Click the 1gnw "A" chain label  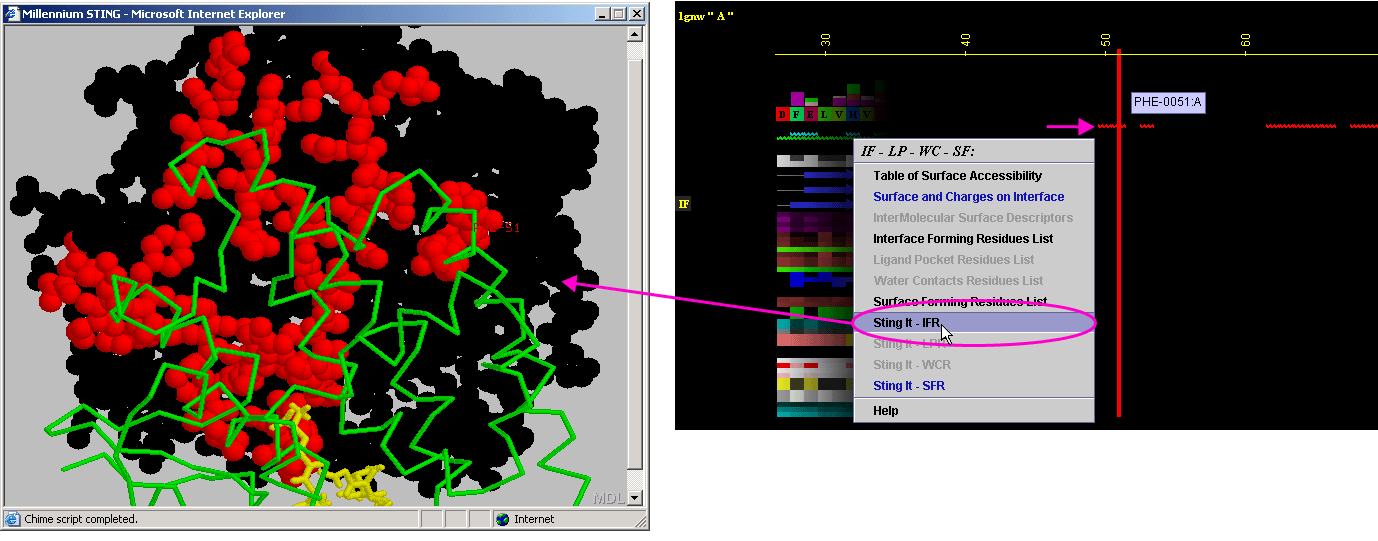(x=705, y=16)
